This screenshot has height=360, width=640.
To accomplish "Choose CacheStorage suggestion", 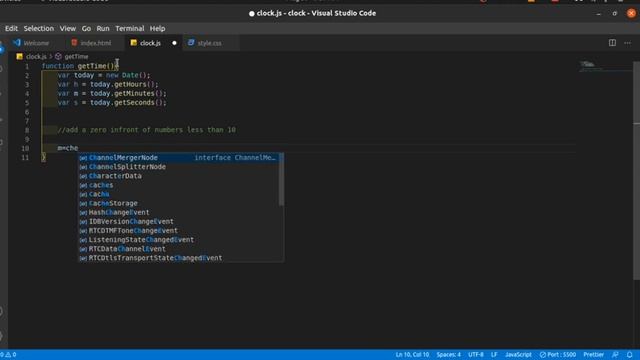I will pos(179,203).
